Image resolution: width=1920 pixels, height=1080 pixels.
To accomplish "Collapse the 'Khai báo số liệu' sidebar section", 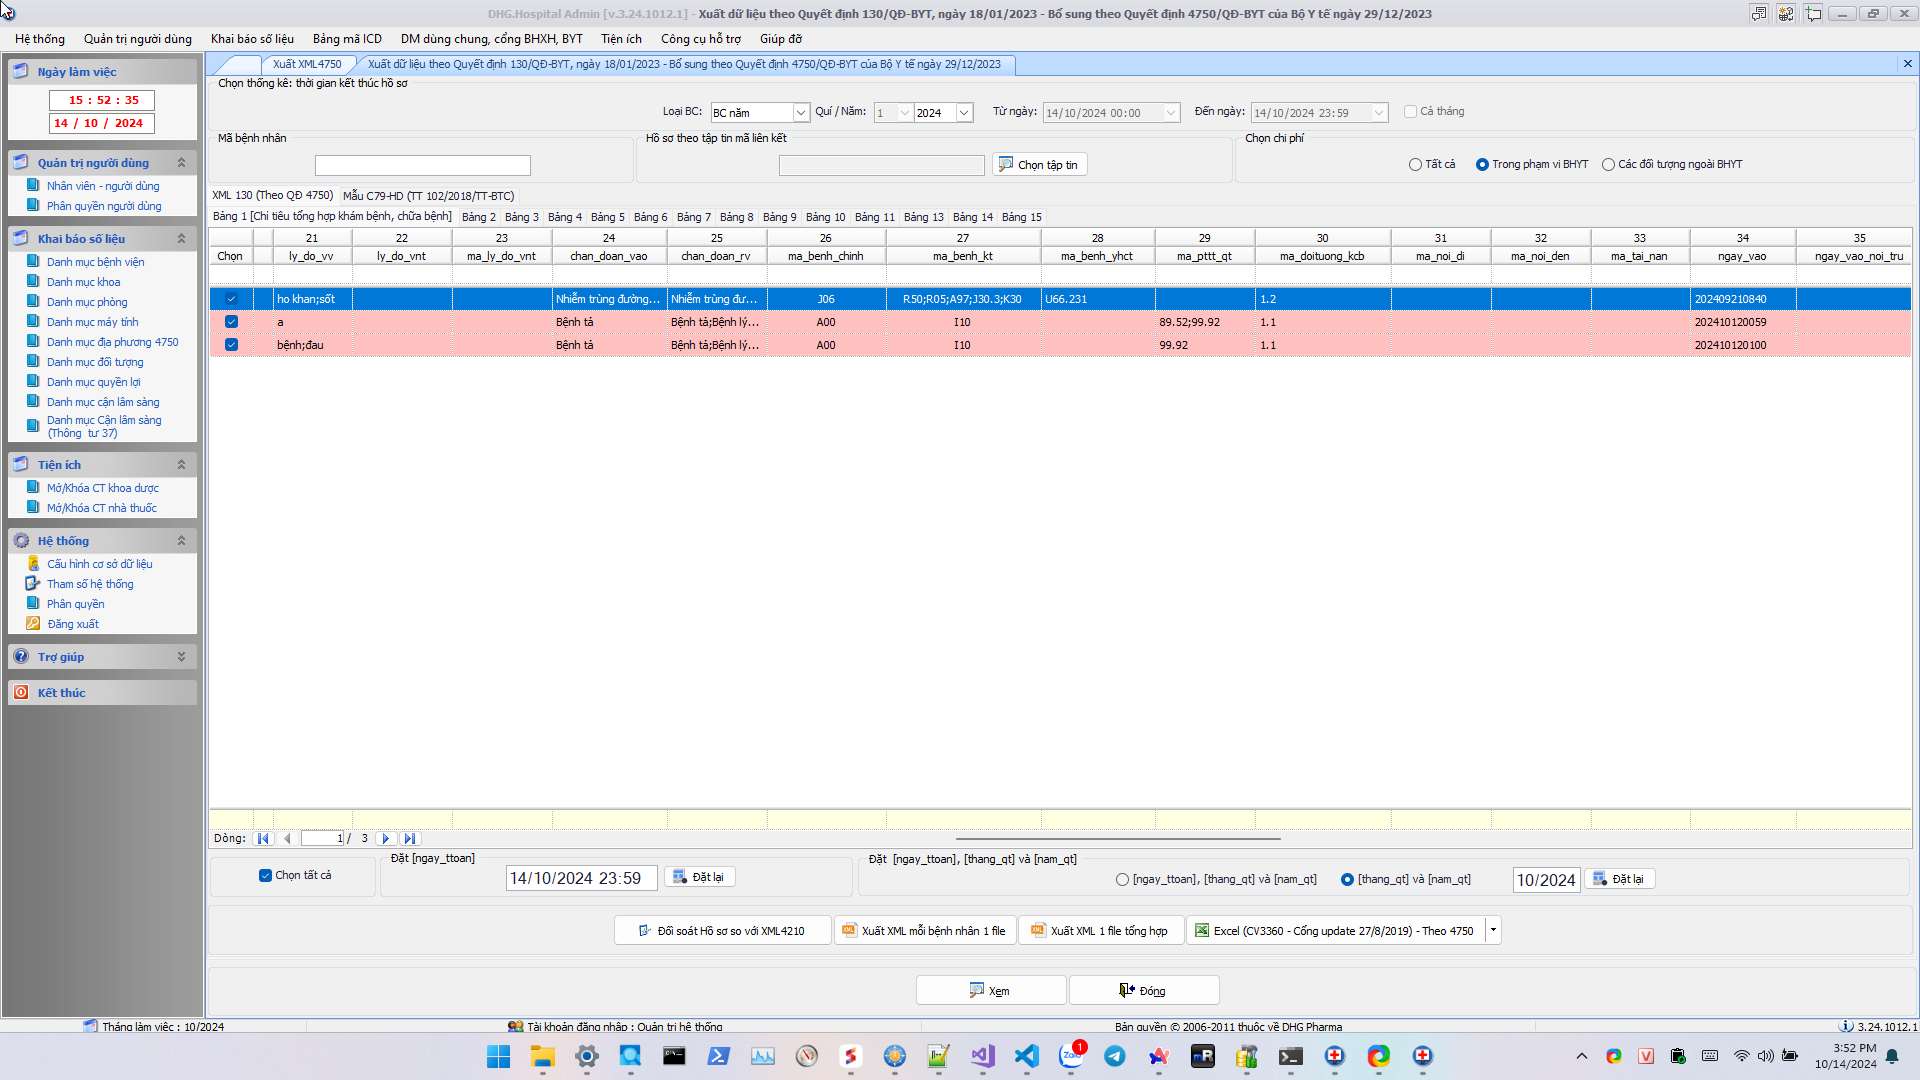I will click(181, 239).
